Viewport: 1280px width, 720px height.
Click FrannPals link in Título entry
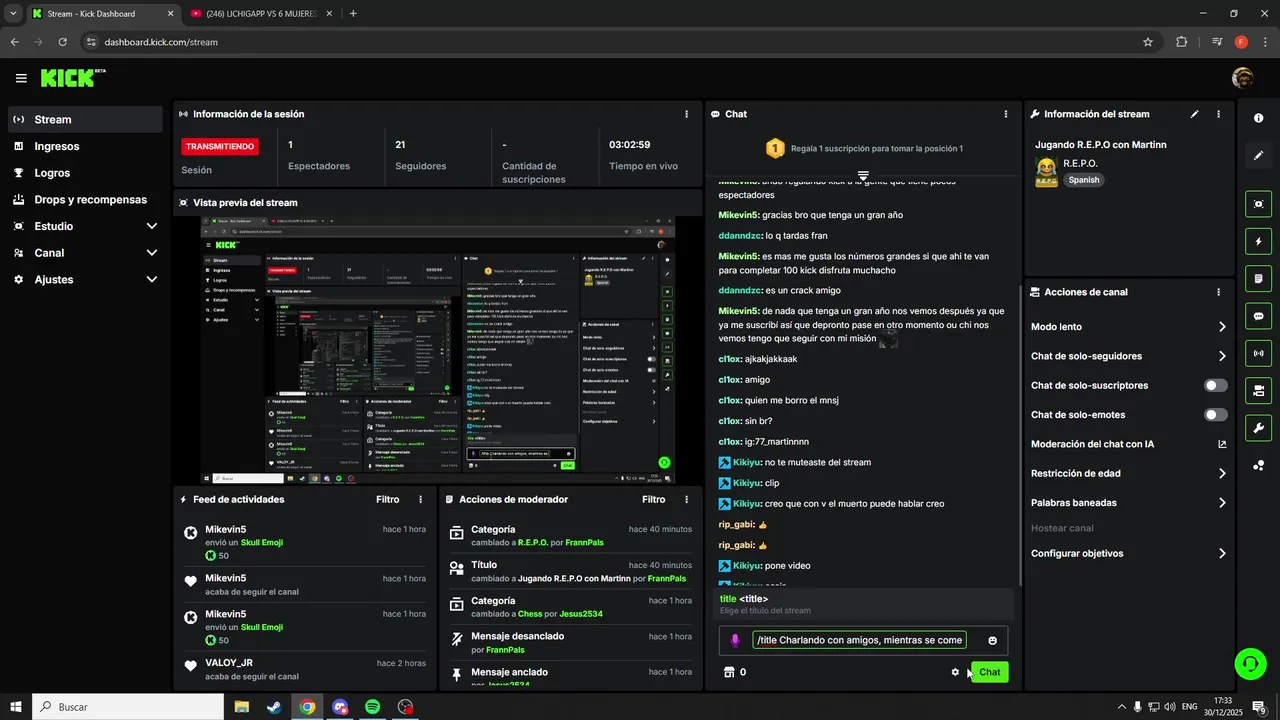click(x=666, y=578)
